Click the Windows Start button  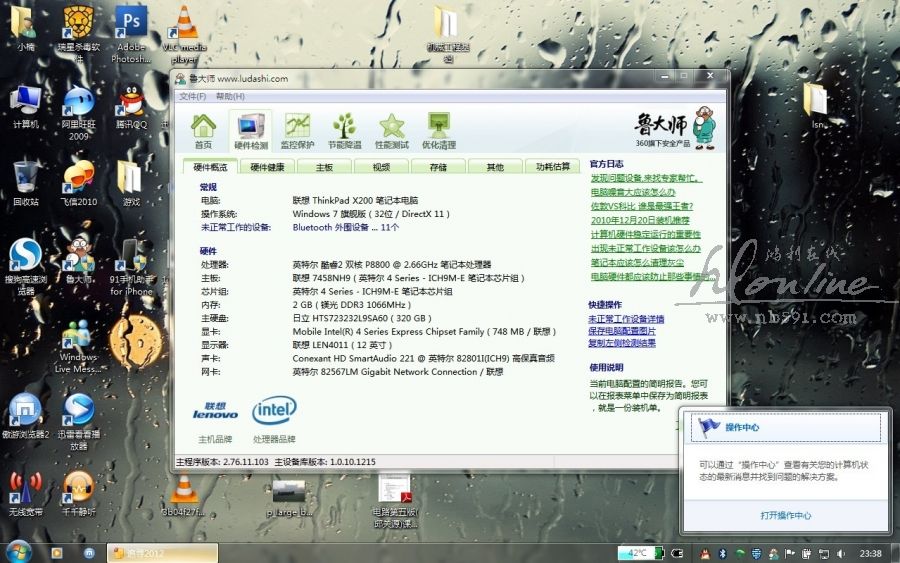(18, 552)
